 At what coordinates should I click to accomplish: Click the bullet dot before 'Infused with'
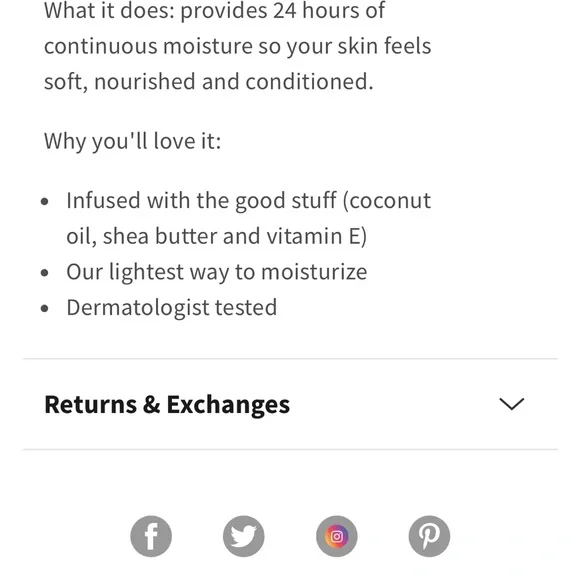pyautogui.click(x=45, y=202)
